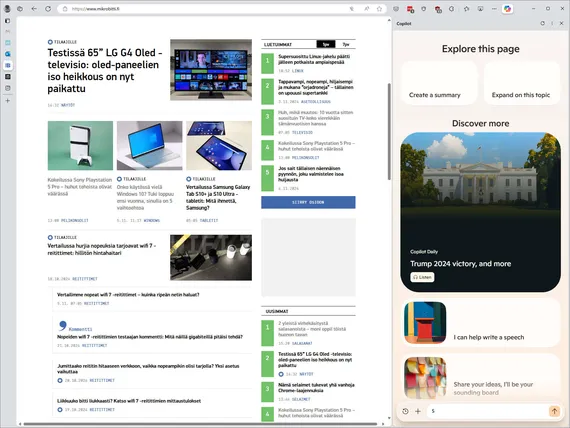
Task: Close the Copilot pane
Action: coord(561,23)
